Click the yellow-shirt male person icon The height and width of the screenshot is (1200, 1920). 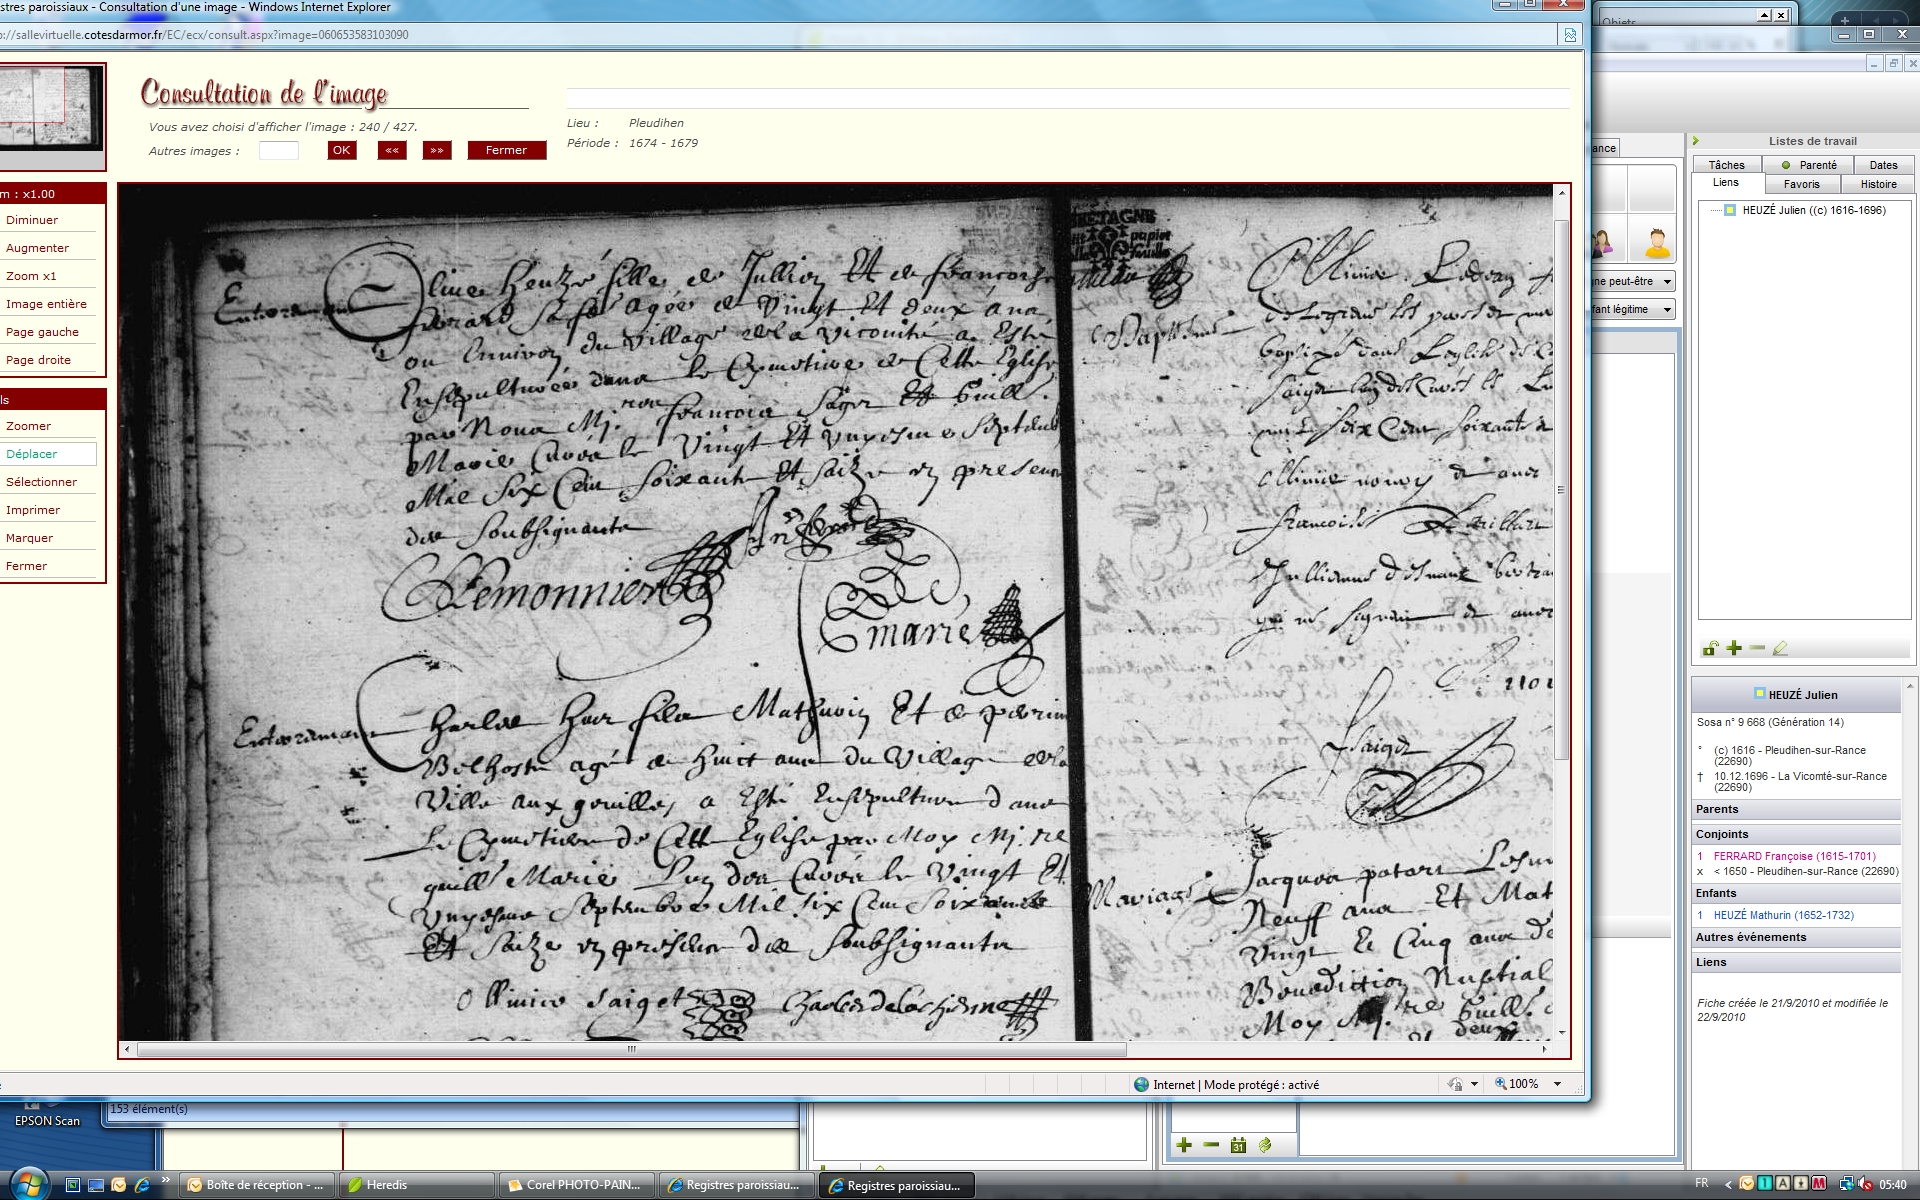pos(1656,243)
